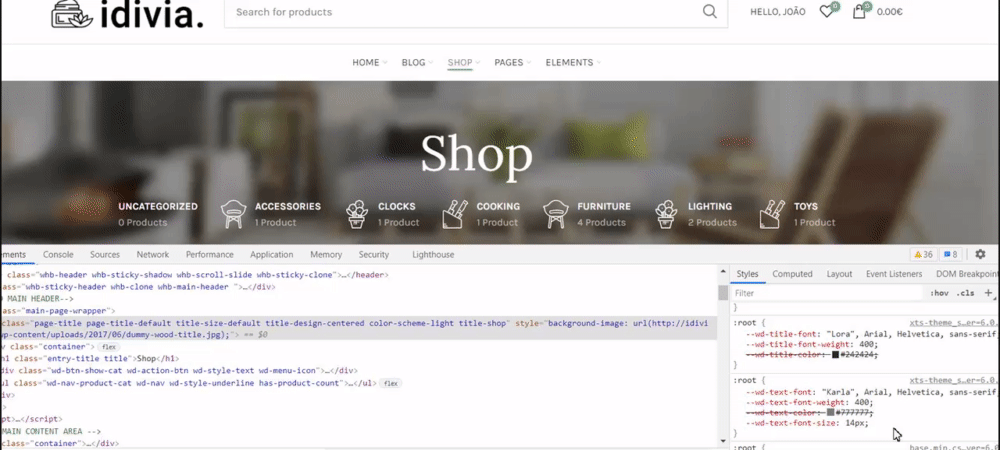Click flex badge next to wd-nav-product-cat ul
The height and width of the screenshot is (450, 1000).
(x=390, y=384)
